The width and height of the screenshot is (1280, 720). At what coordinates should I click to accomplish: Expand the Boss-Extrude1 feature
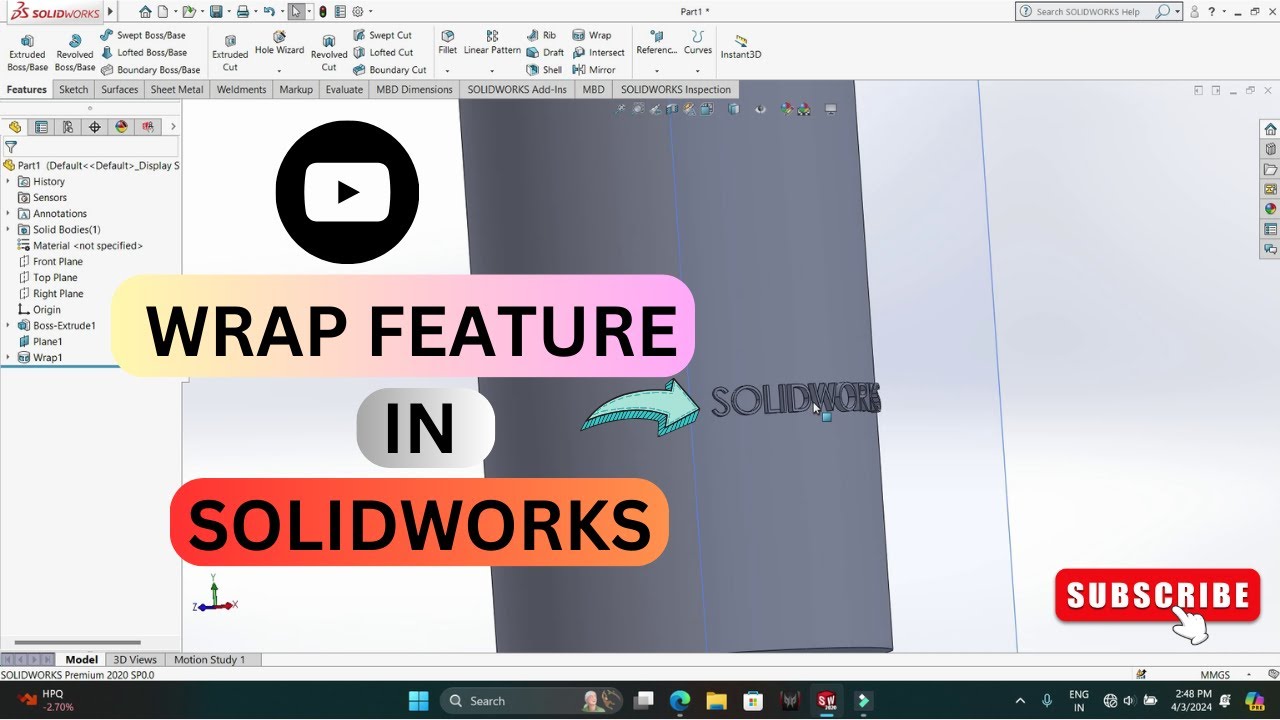(x=8, y=325)
